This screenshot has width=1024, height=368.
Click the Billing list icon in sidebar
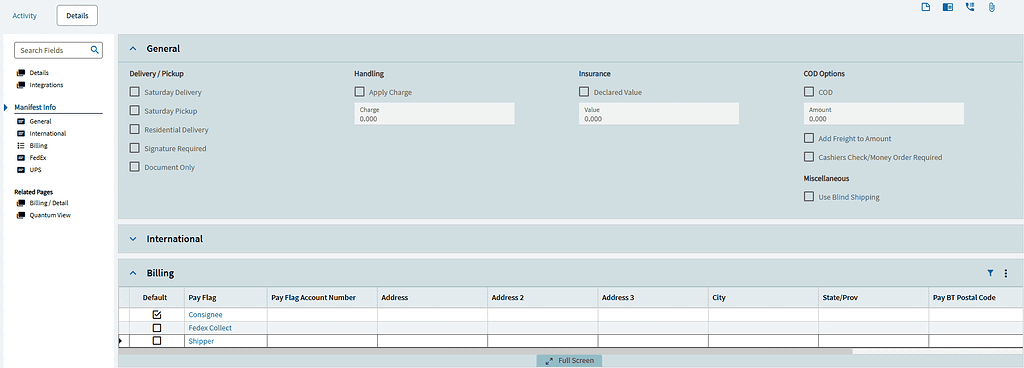21,146
